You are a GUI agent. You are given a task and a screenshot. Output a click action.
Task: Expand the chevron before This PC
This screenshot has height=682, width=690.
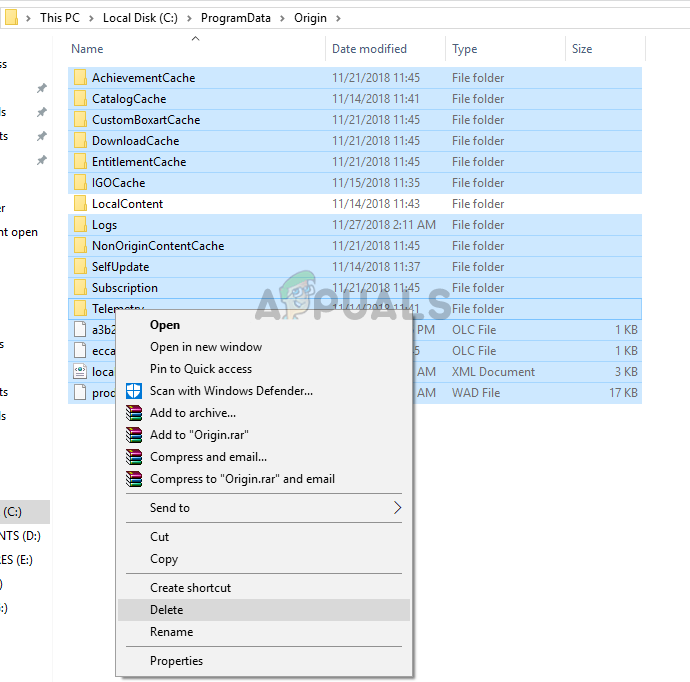(28, 18)
